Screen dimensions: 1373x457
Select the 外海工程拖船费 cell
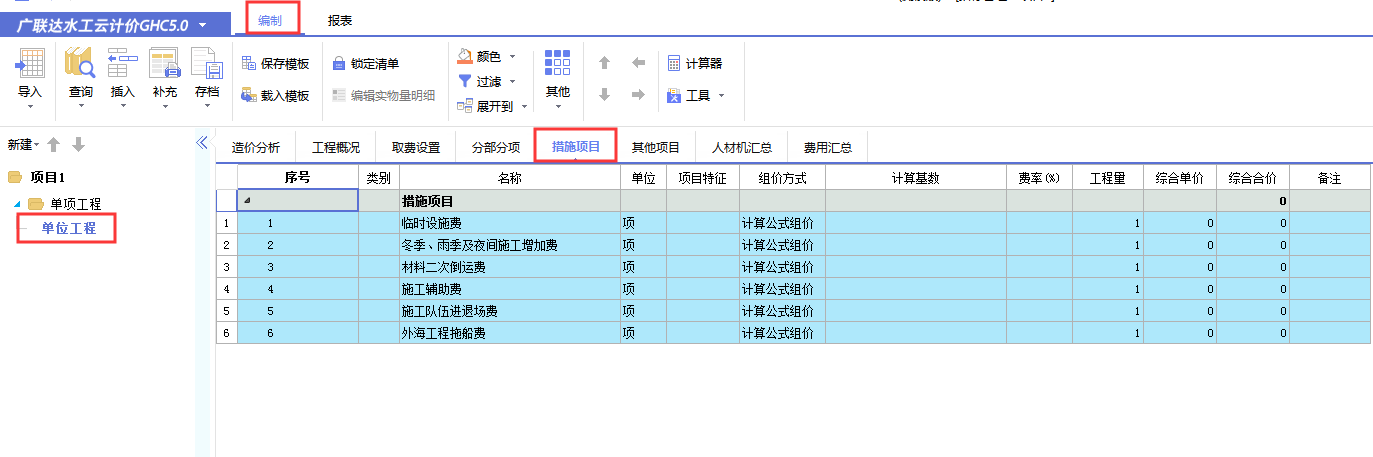coord(510,333)
